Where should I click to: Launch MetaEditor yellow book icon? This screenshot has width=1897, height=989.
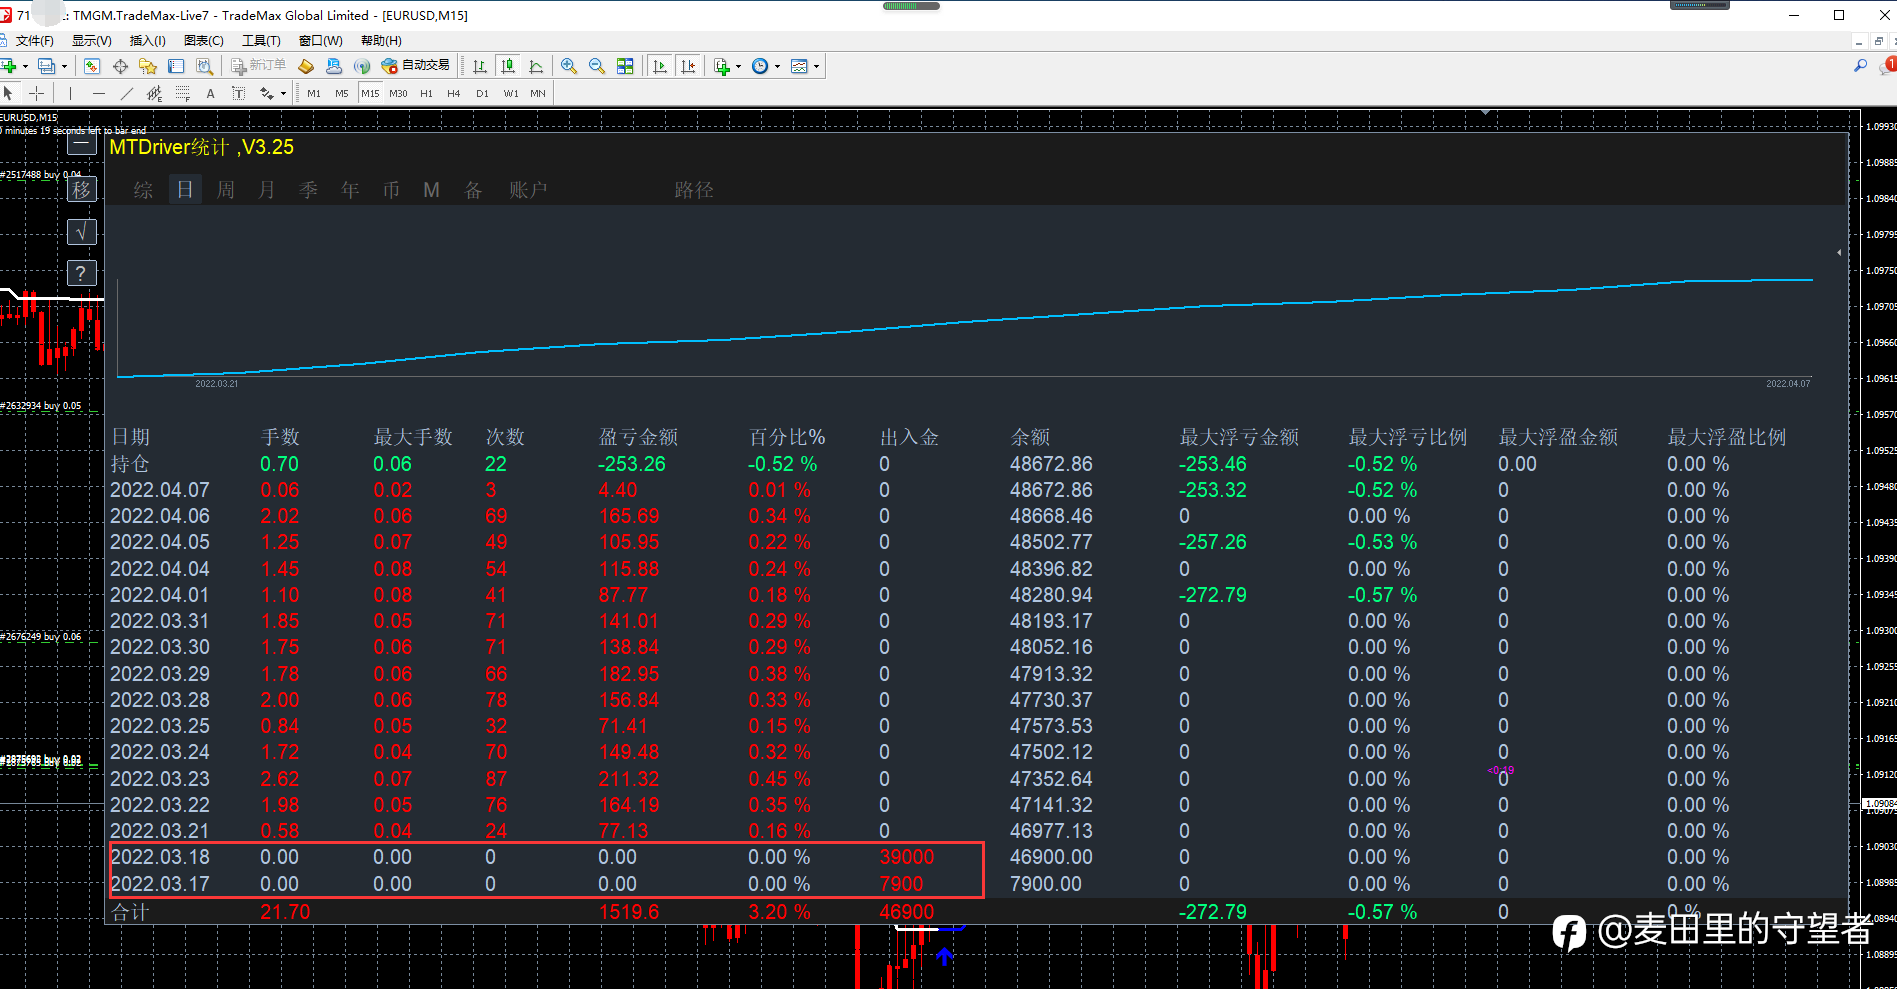point(306,66)
